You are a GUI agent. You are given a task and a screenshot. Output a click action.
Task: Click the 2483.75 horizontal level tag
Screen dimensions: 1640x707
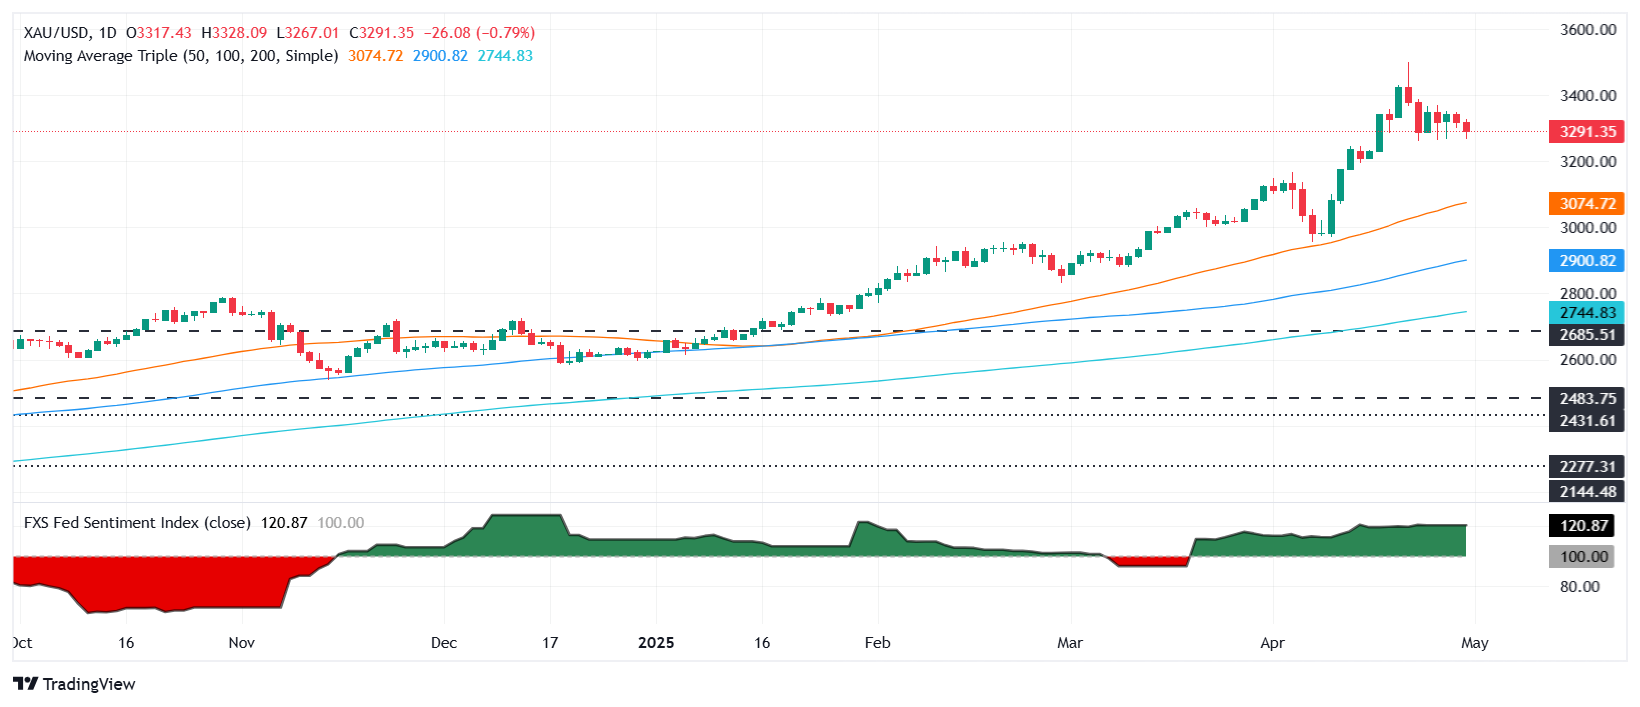(1586, 399)
